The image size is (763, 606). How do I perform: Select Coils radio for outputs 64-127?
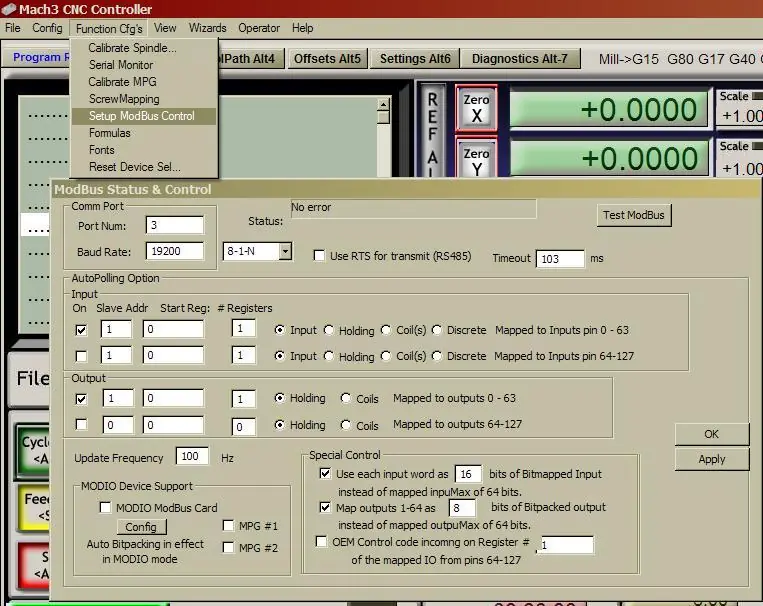(x=345, y=425)
